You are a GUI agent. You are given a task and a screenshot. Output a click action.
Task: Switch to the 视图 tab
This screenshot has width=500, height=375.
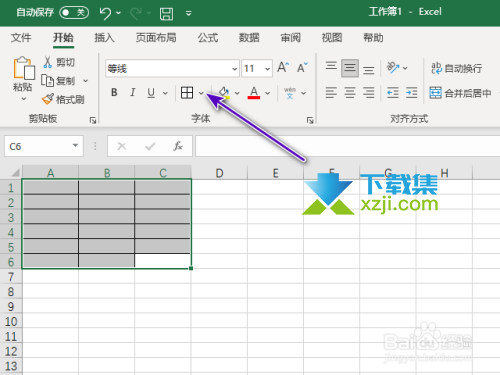pos(332,38)
